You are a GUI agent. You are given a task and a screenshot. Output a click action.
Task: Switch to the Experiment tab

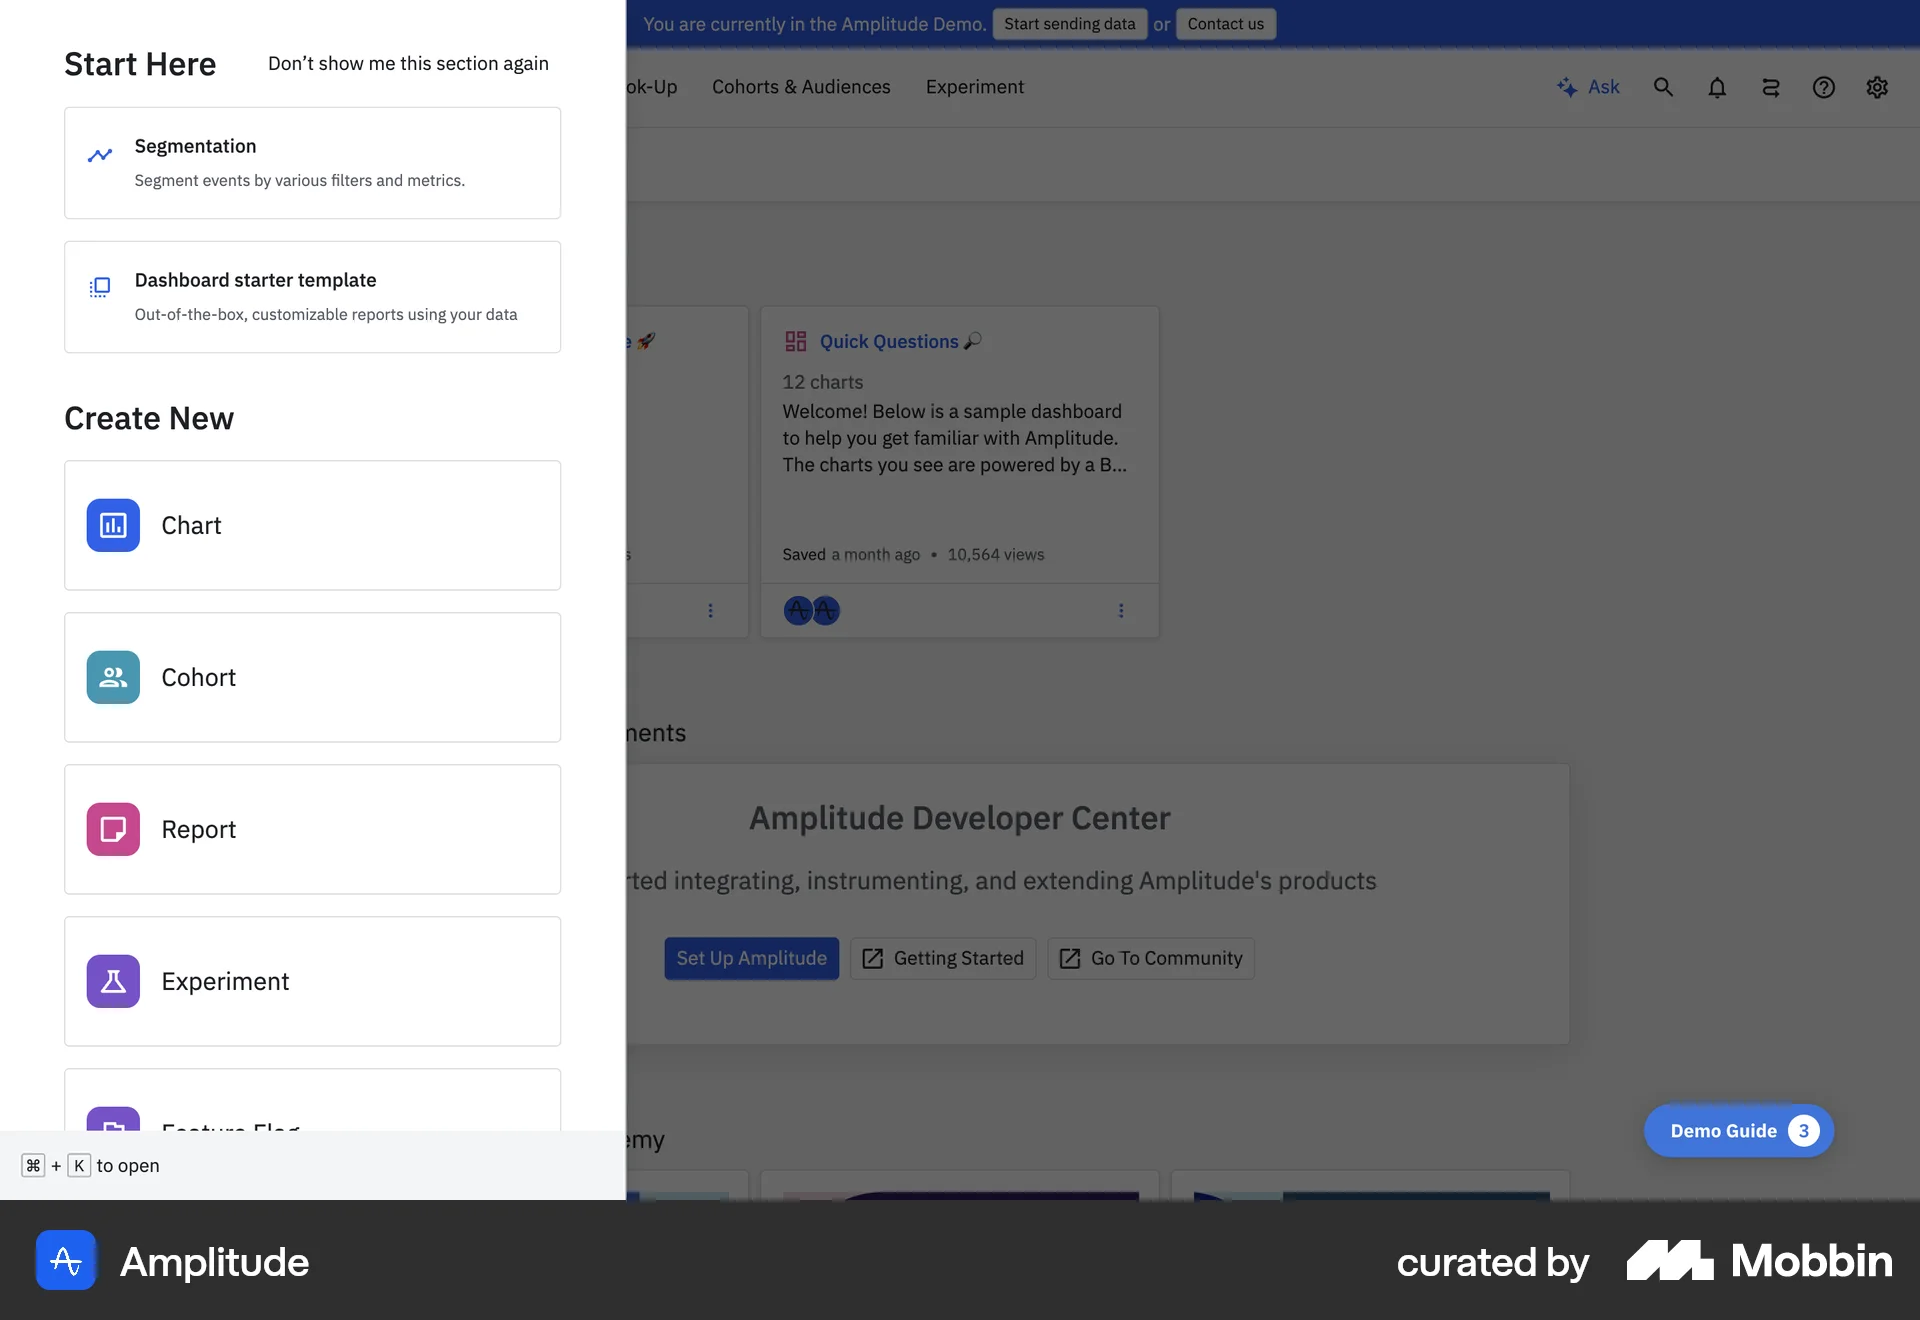975,87
